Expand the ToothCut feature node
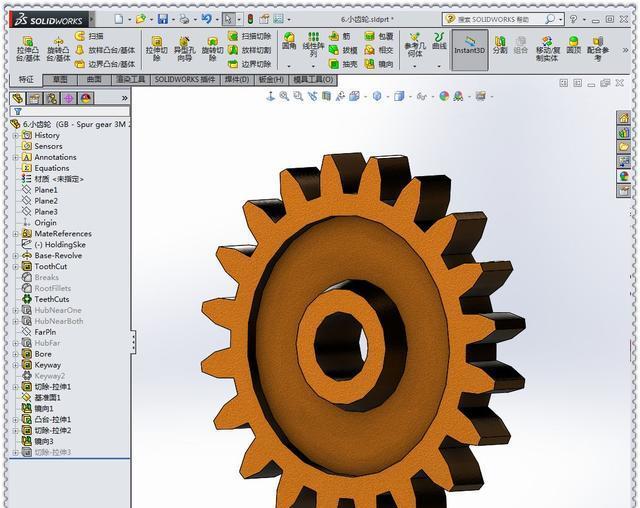Image resolution: width=640 pixels, height=508 pixels. tap(15, 266)
